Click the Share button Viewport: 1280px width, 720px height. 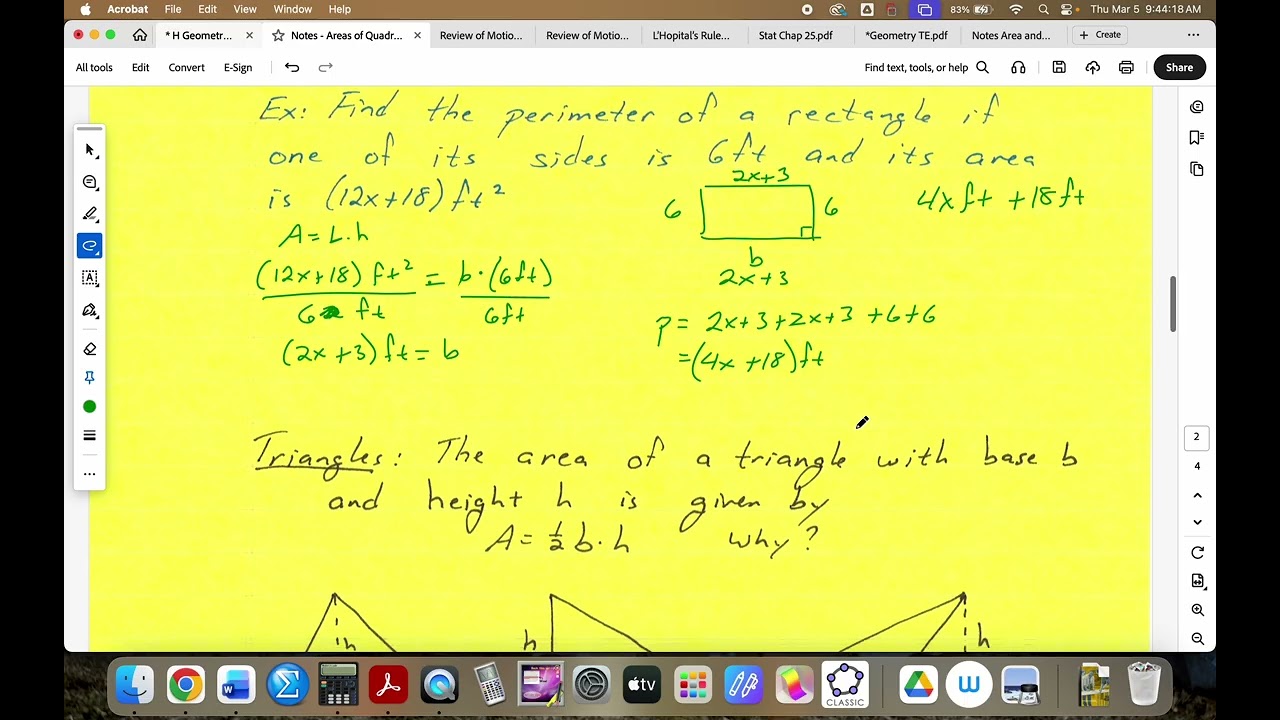coord(1179,67)
